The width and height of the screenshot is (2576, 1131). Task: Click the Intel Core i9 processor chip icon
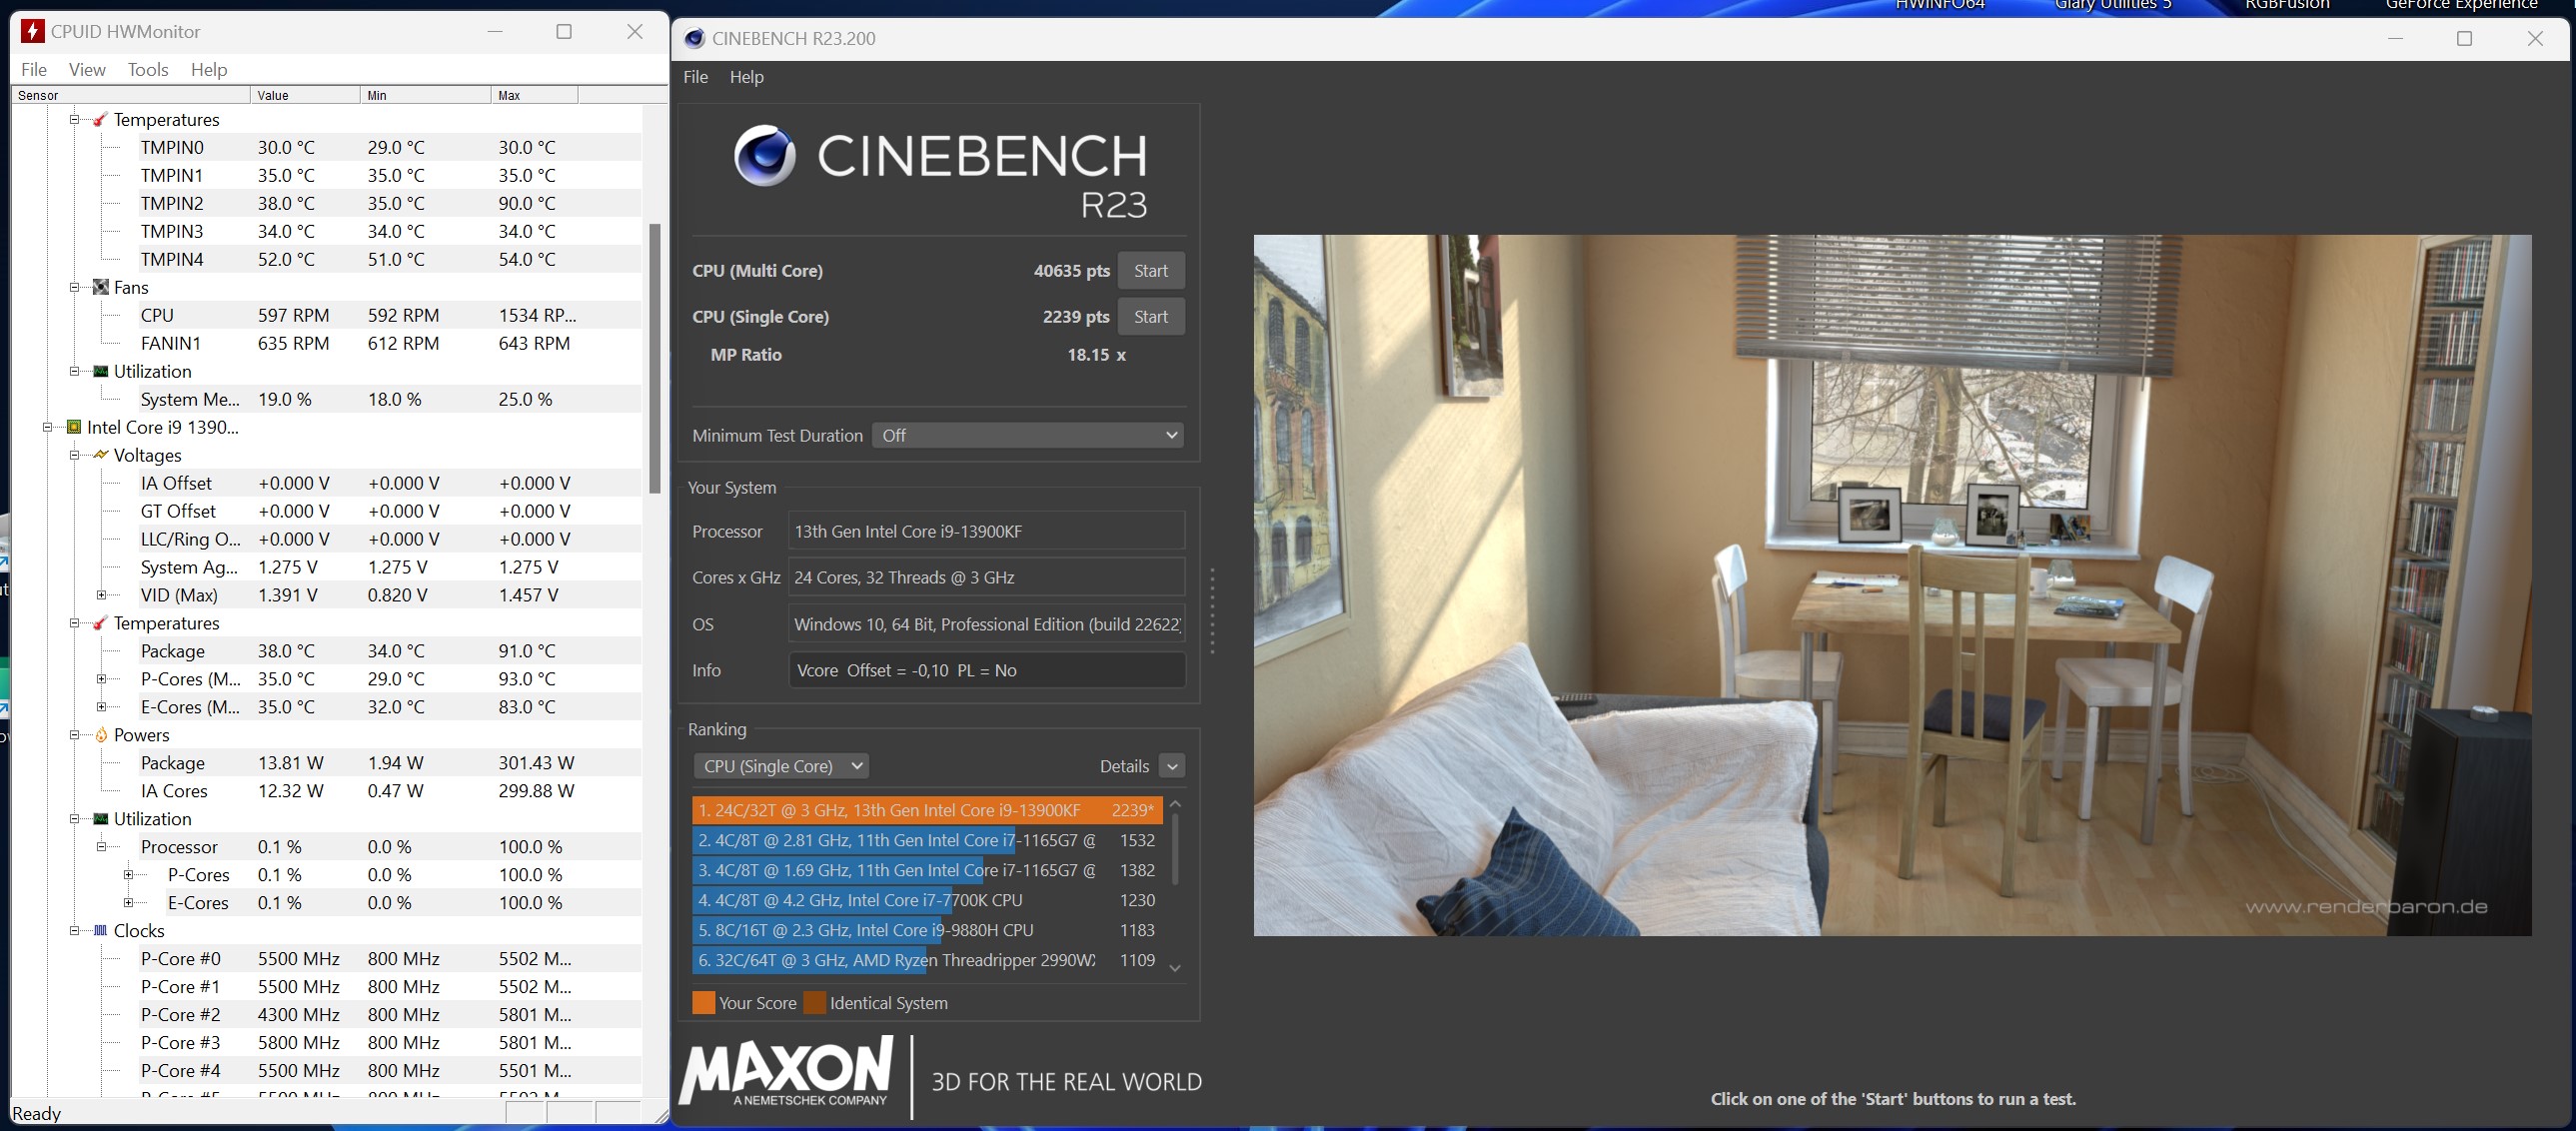(74, 428)
